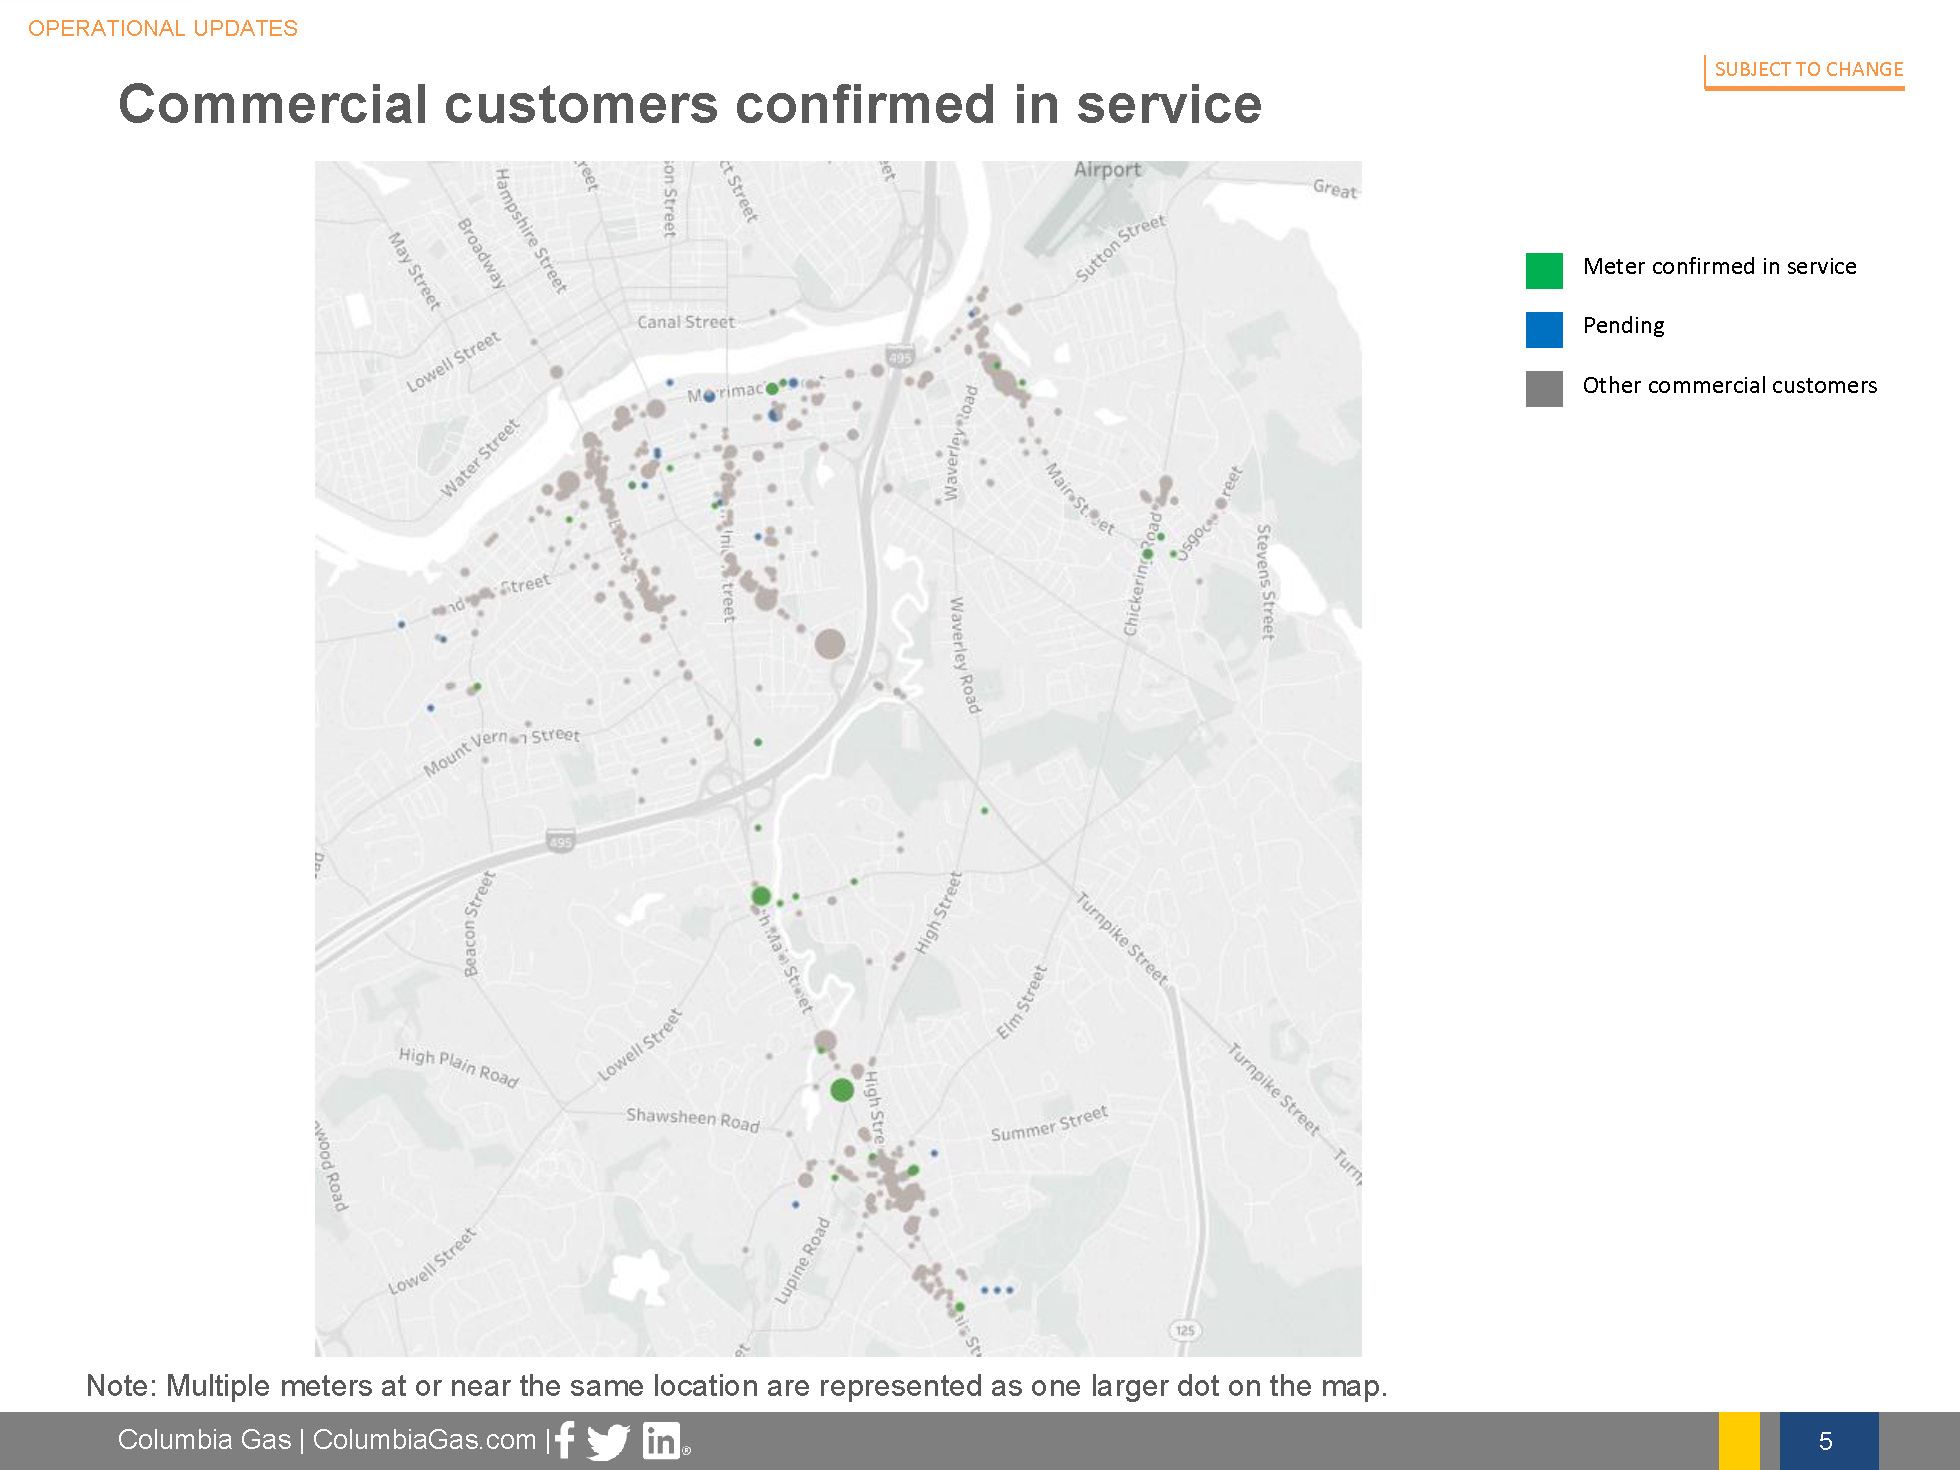This screenshot has width=1960, height=1470.
Task: Click the Meter confirmed in service label
Action: pyautogui.click(x=1719, y=266)
